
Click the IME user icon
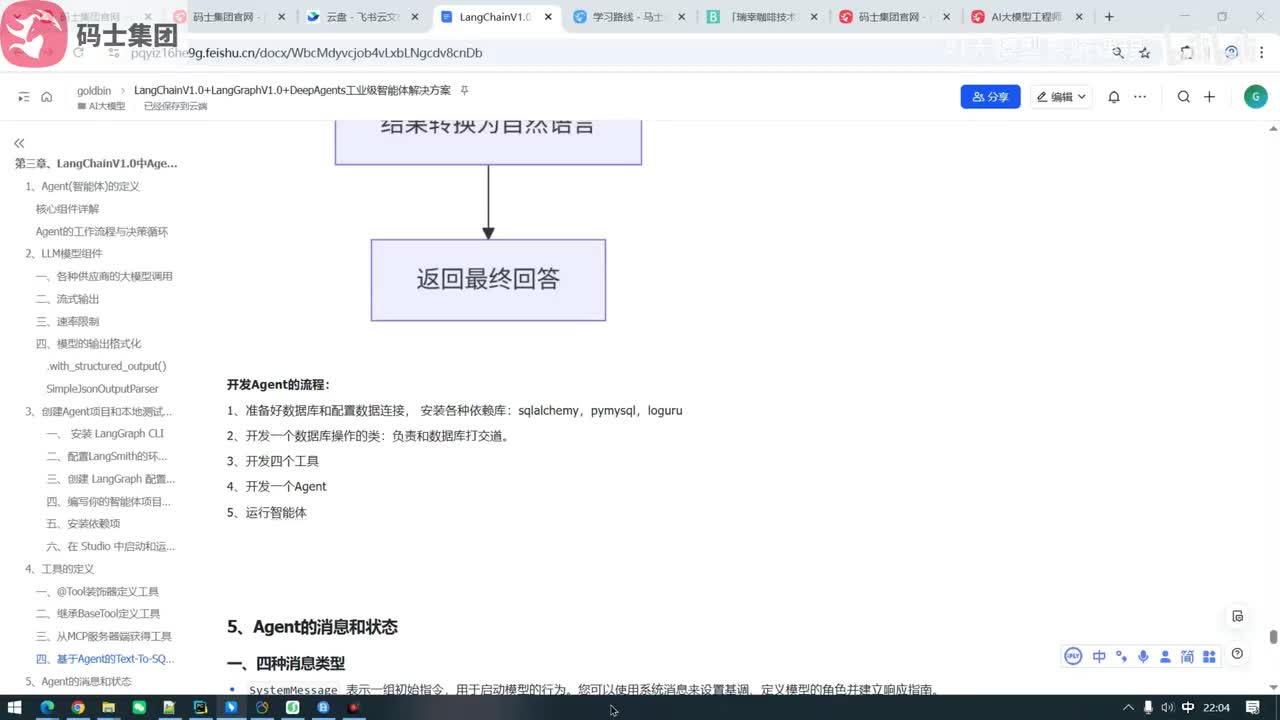[x=1165, y=656]
